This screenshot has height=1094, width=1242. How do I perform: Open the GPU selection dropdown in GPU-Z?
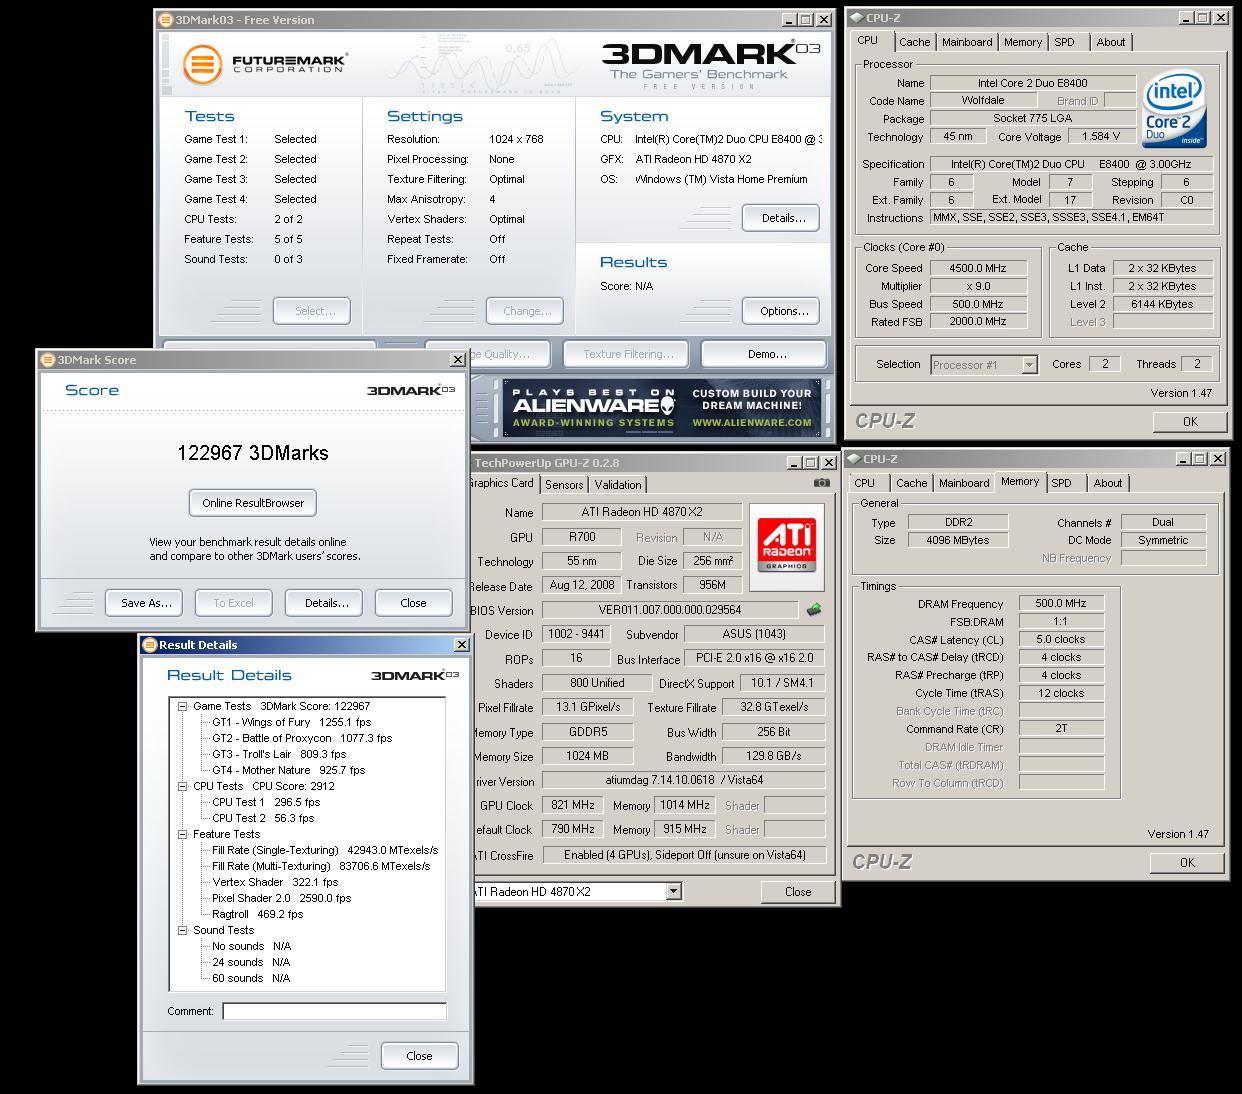pyautogui.click(x=673, y=891)
